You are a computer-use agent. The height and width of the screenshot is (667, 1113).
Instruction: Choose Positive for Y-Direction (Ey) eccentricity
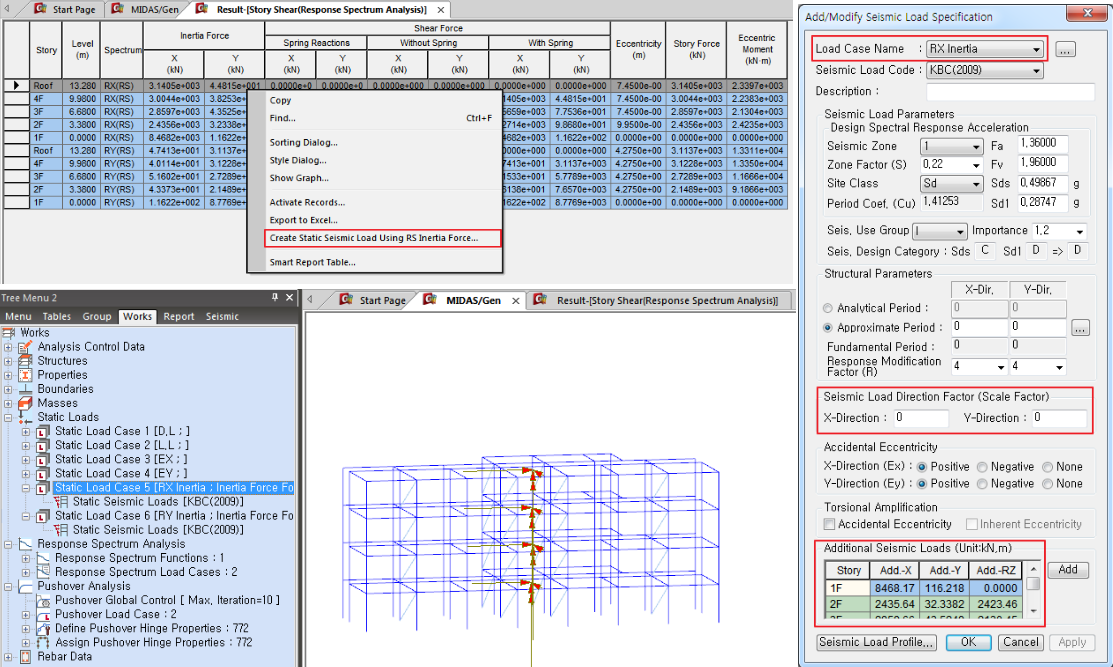point(921,484)
